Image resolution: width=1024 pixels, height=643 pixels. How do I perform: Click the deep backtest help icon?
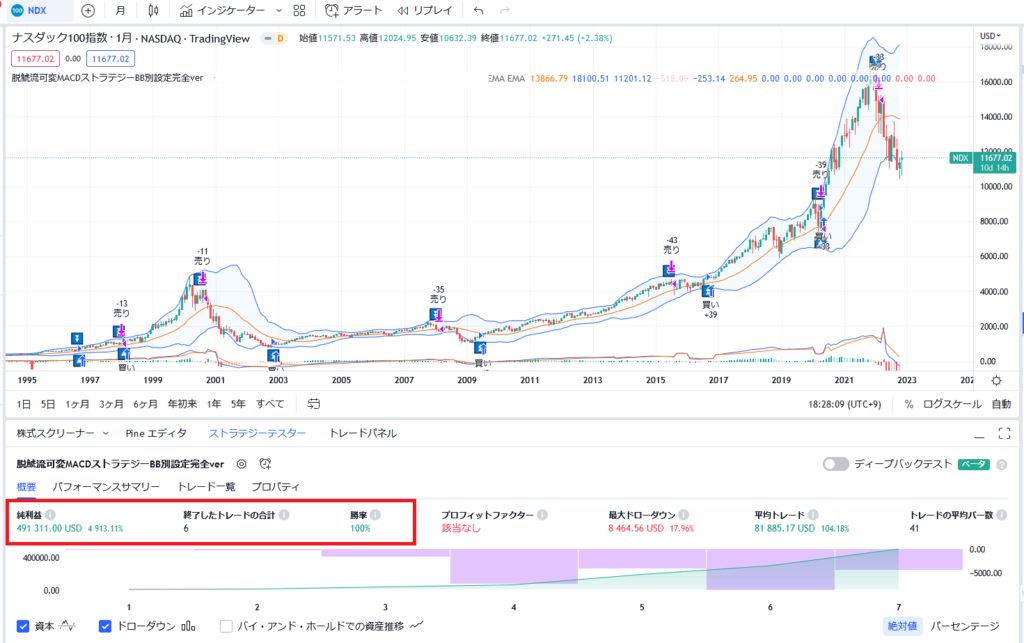click(x=1001, y=465)
